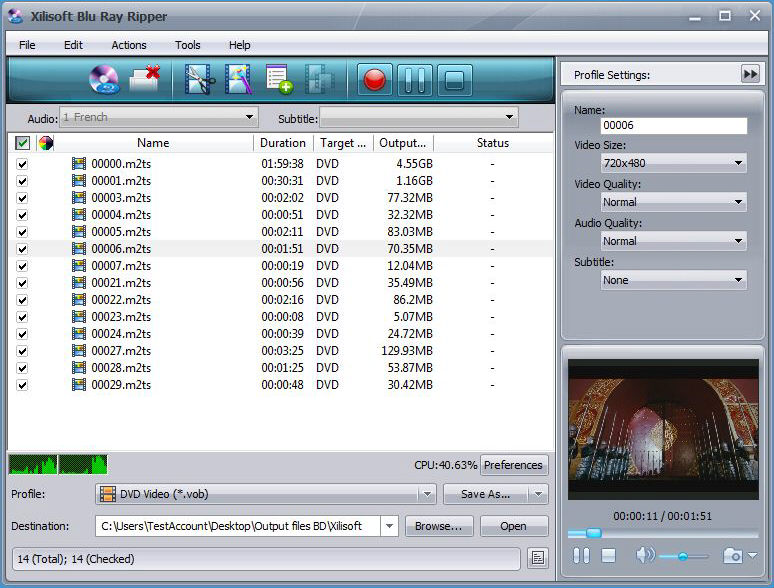
Task: Click the film icon of 00027.m2ts
Action: [79, 351]
